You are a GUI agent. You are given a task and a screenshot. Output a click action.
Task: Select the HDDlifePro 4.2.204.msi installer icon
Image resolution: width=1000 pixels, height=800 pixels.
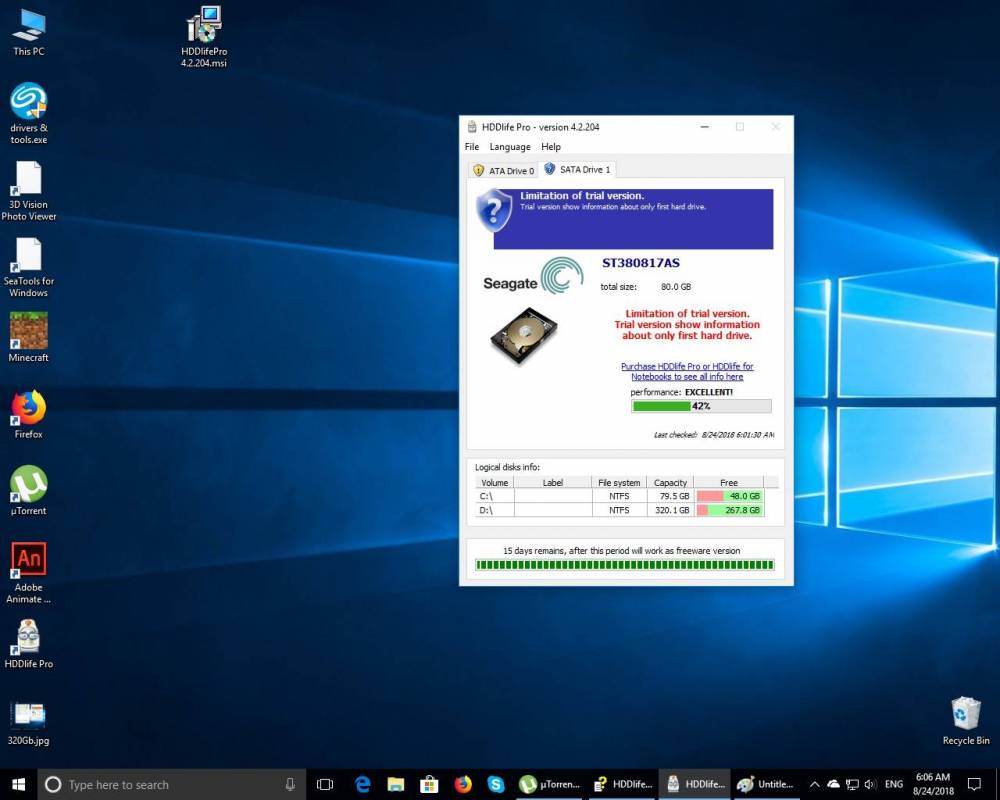(x=203, y=37)
